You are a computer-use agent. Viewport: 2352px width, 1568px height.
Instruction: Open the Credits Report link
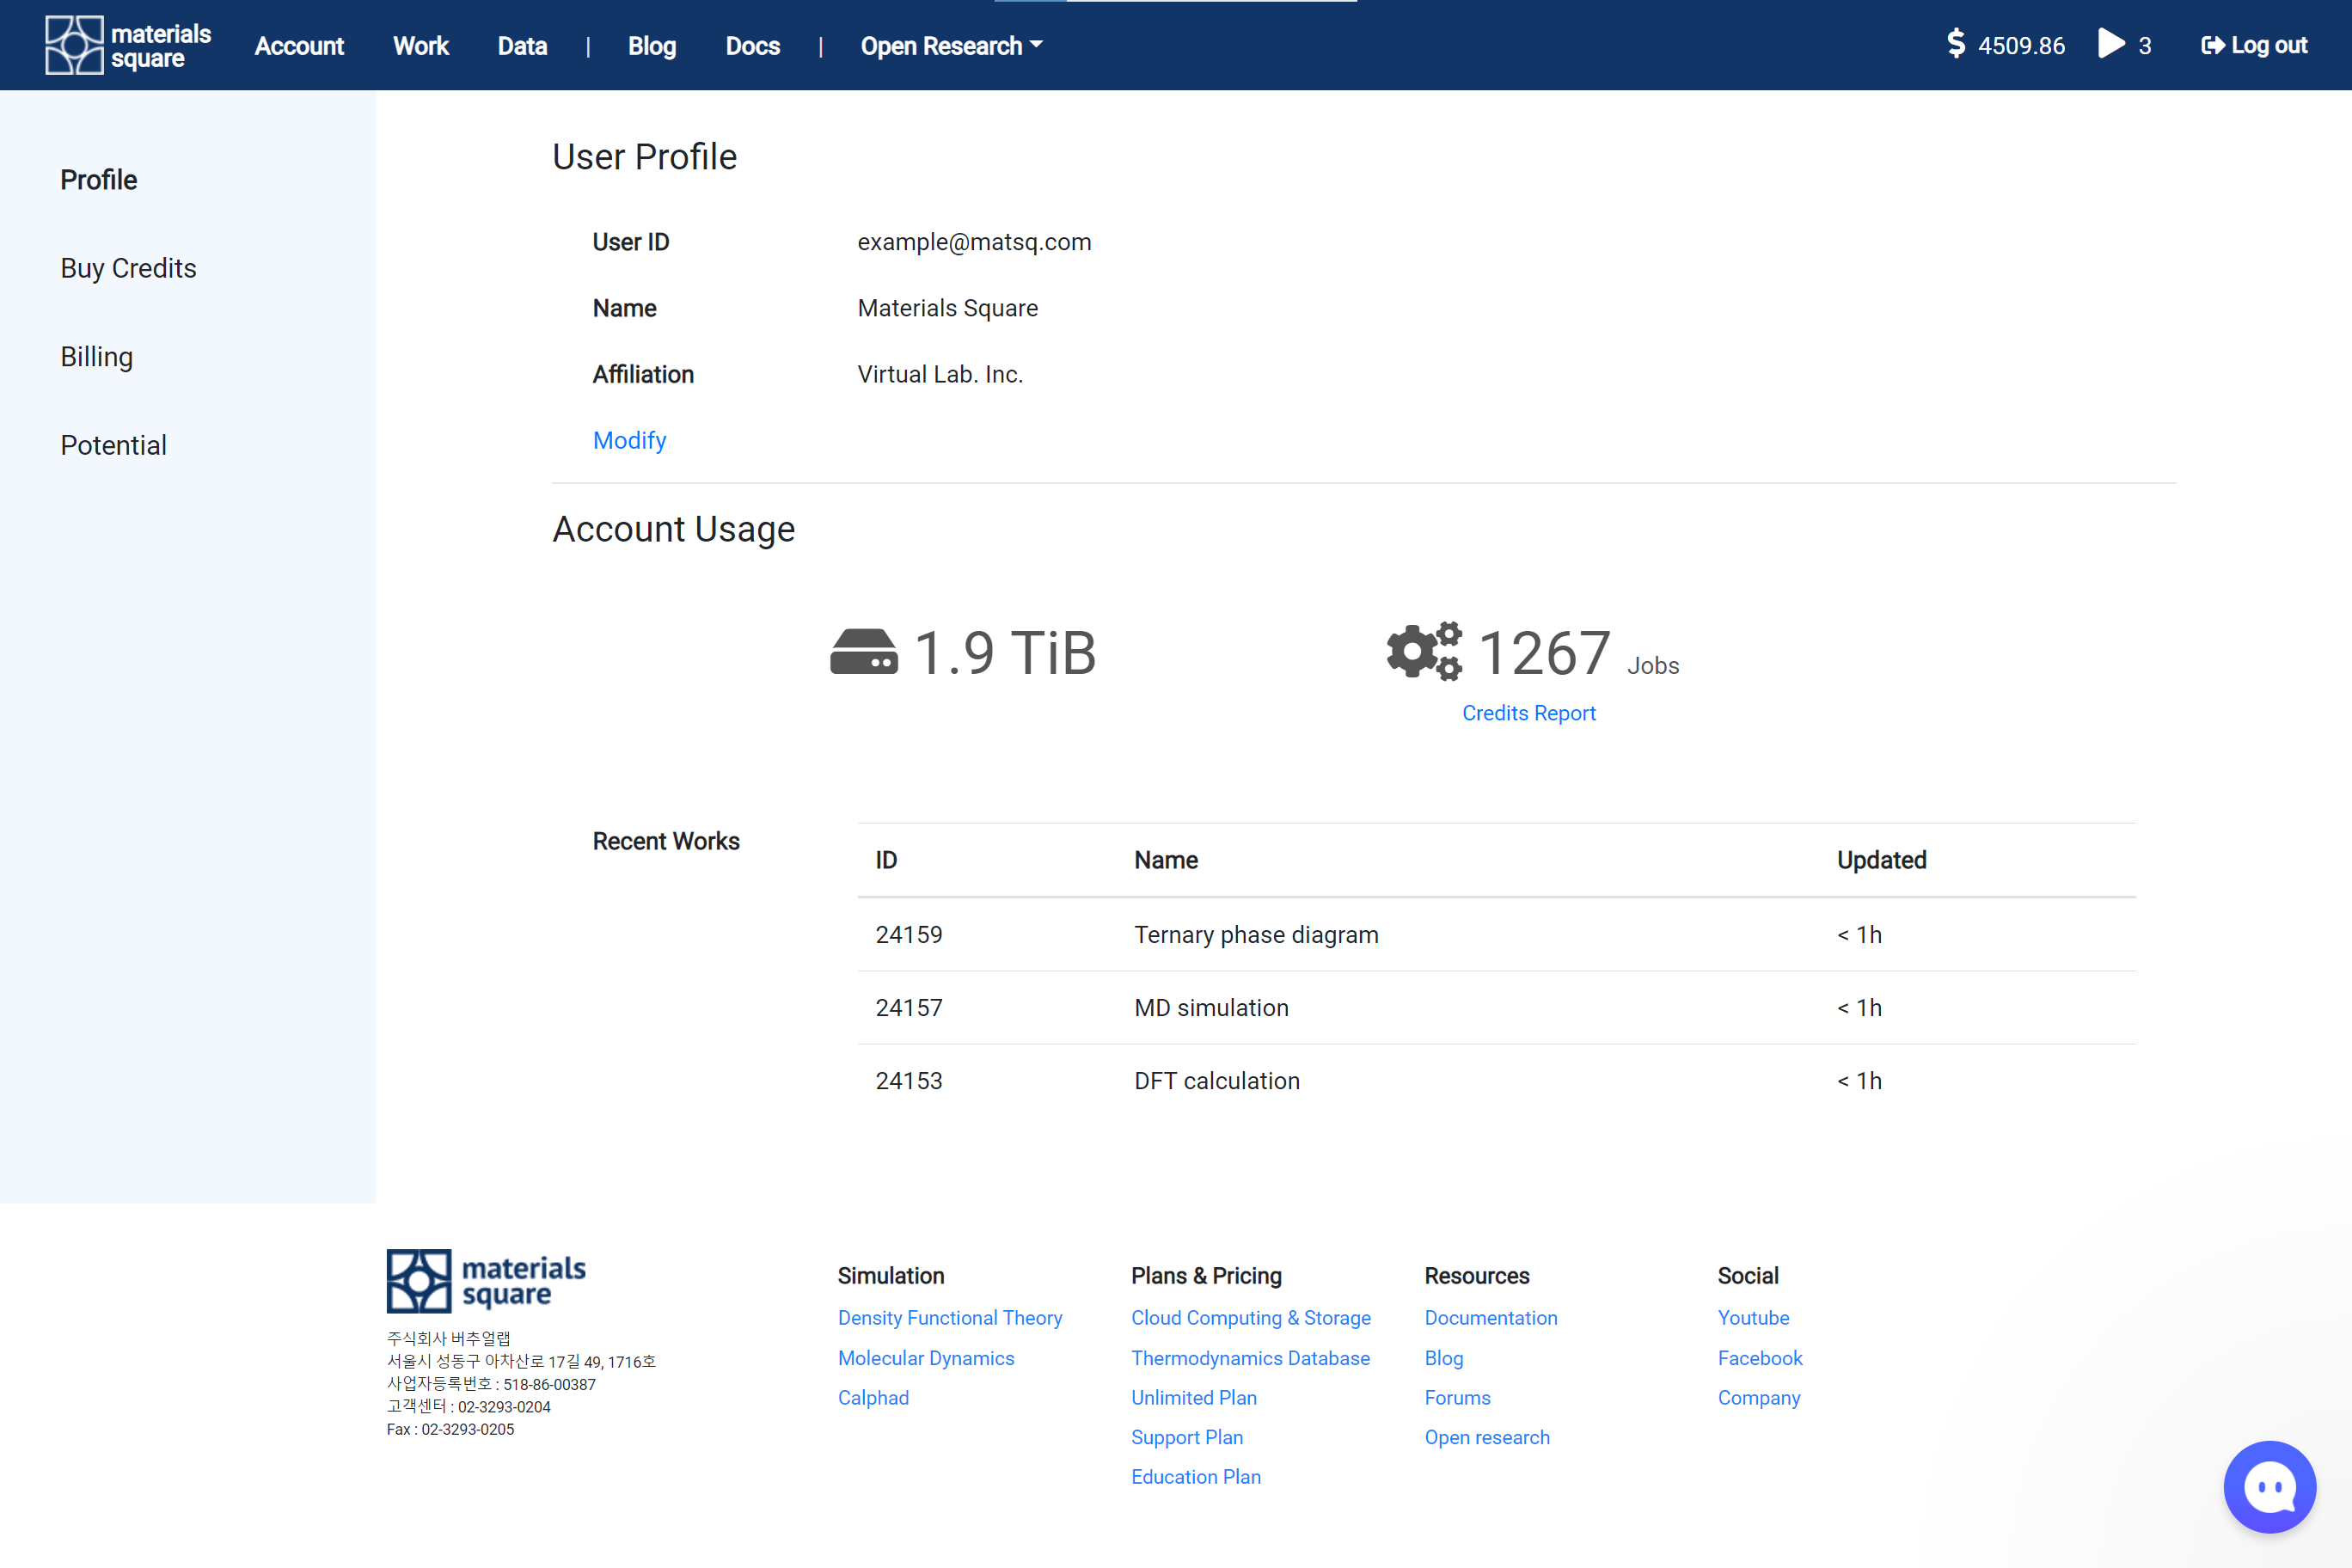1528,713
